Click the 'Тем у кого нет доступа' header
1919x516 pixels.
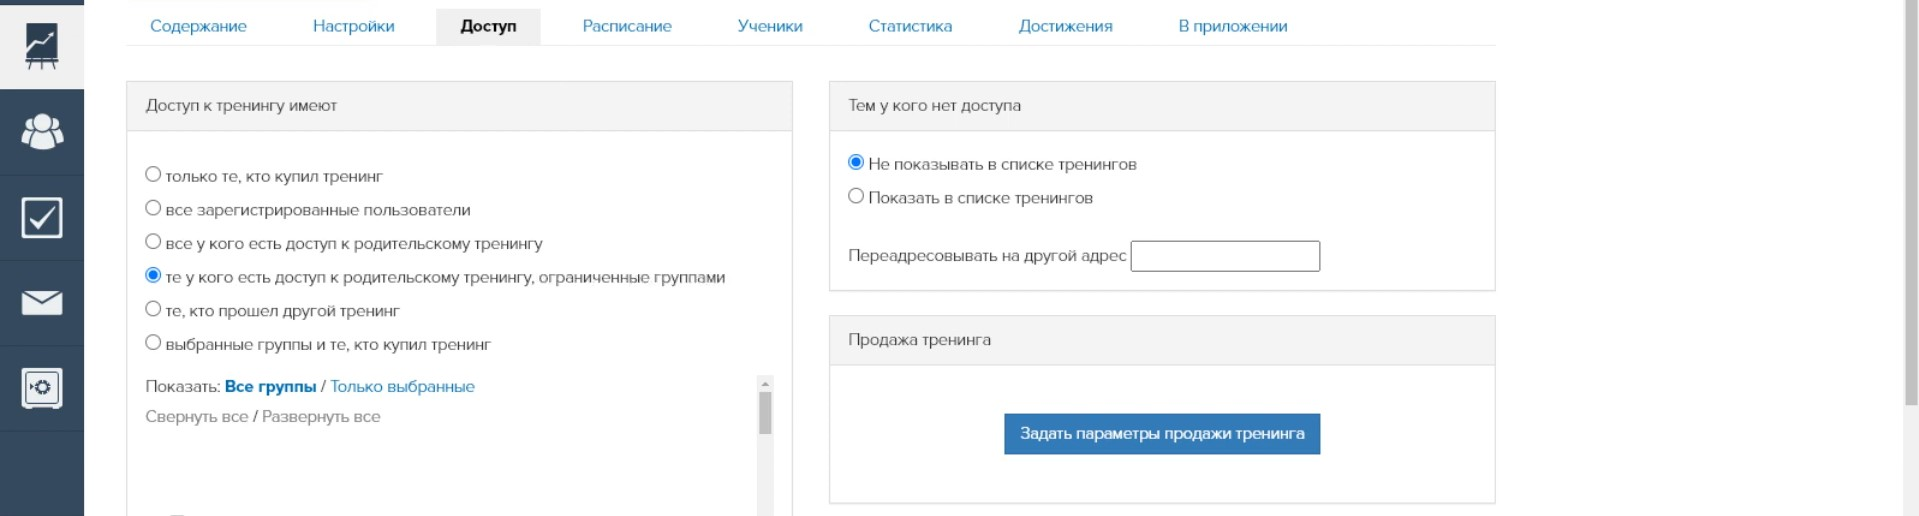1162,106
